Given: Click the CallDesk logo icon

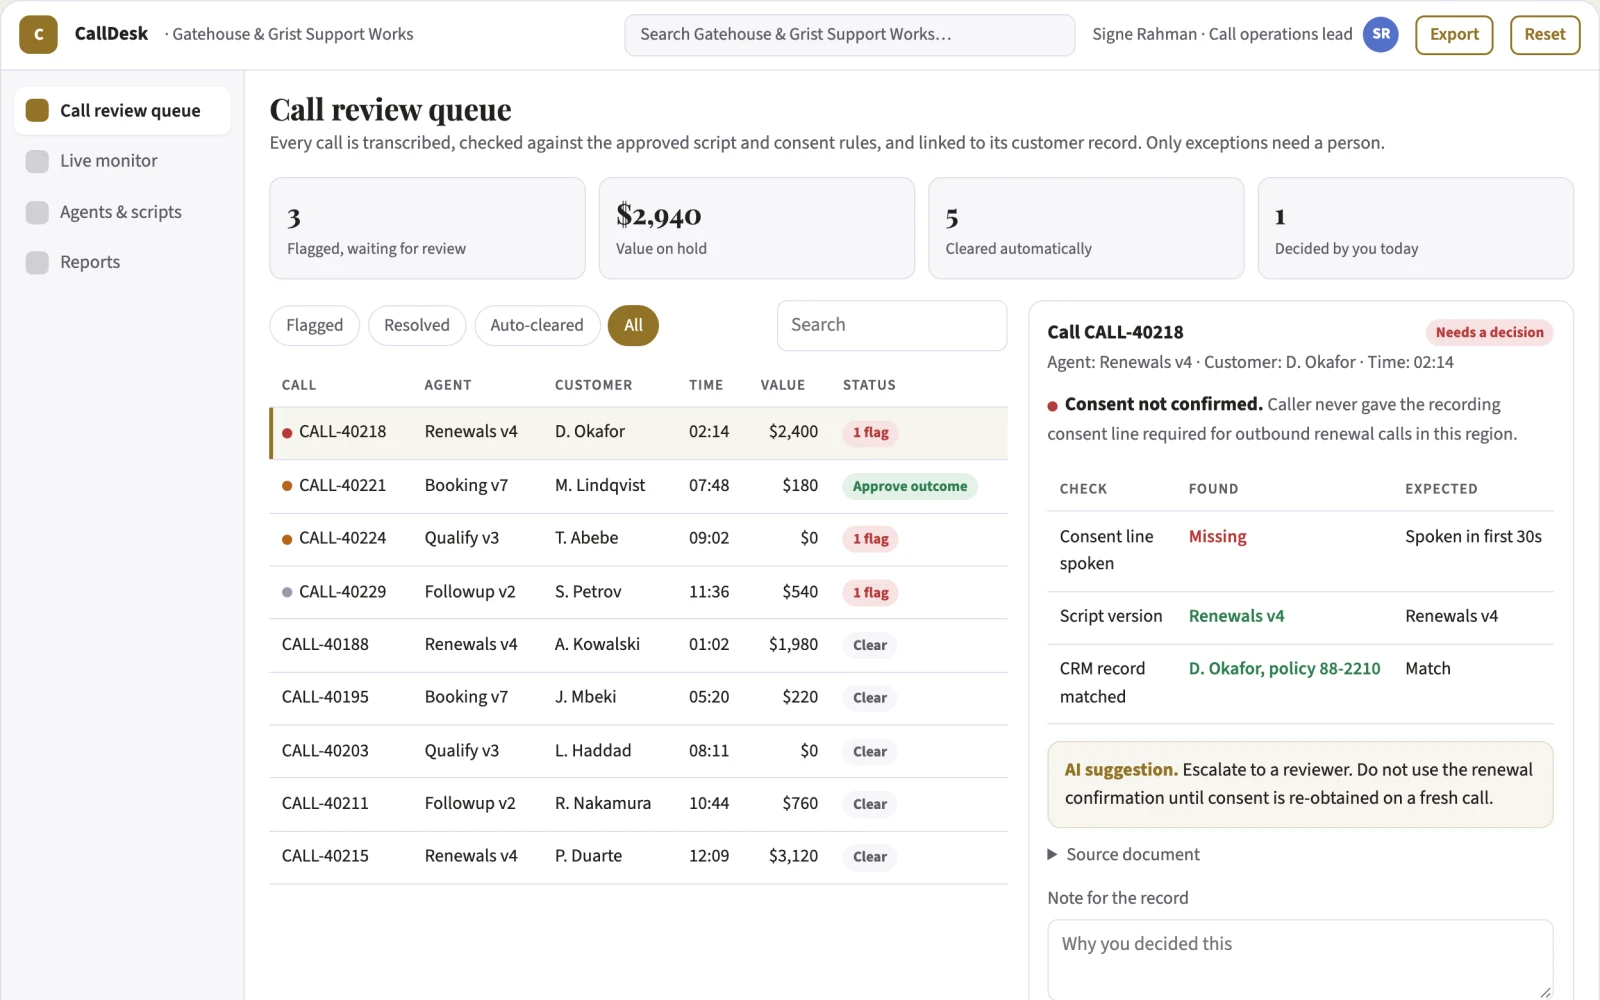Looking at the screenshot, I should [x=38, y=34].
